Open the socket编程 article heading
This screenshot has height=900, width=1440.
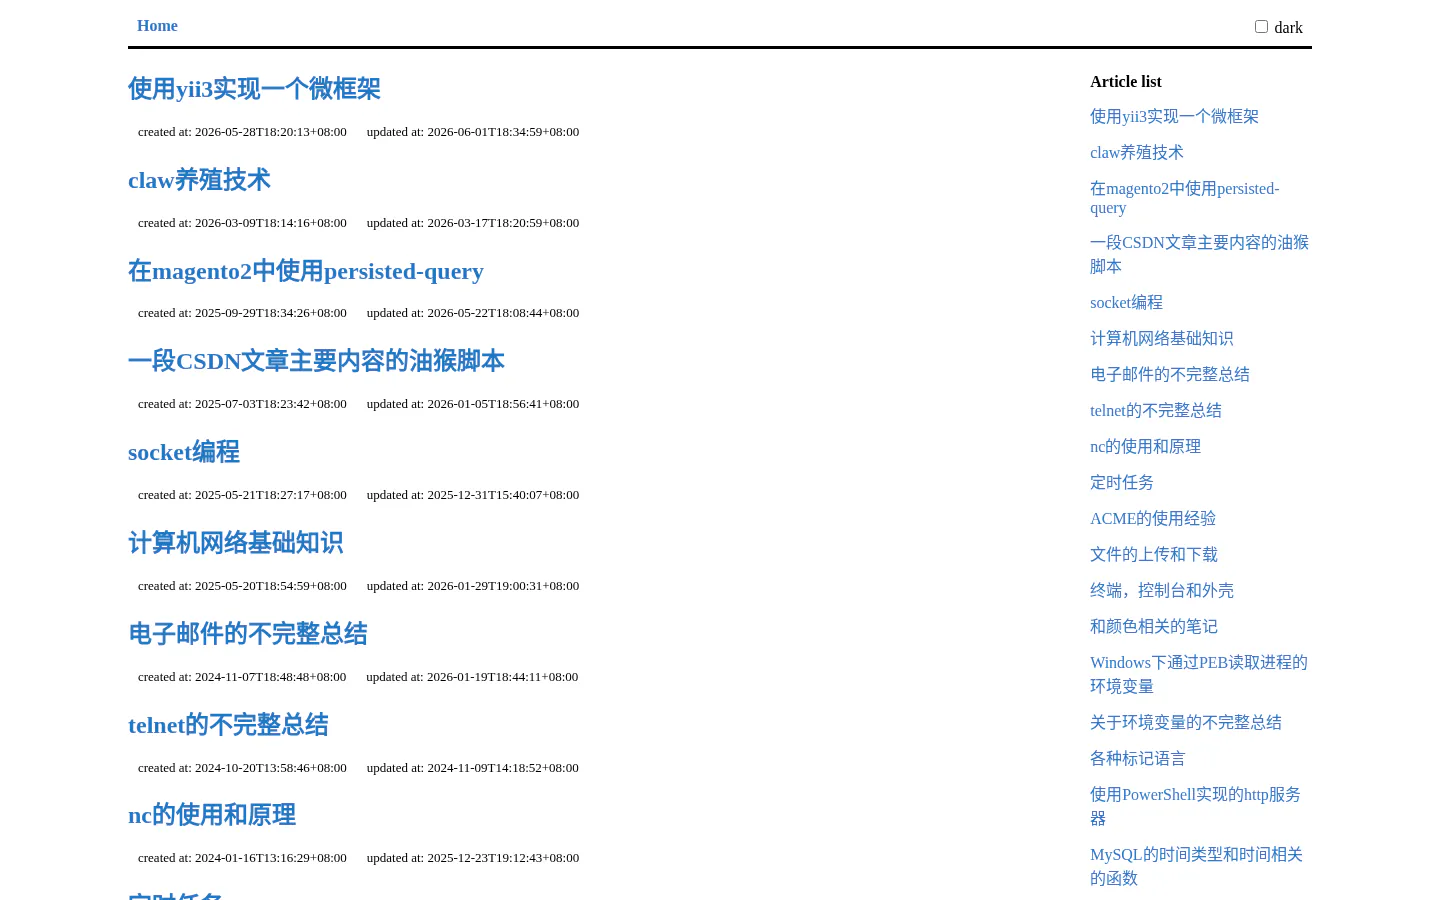pos(184,452)
